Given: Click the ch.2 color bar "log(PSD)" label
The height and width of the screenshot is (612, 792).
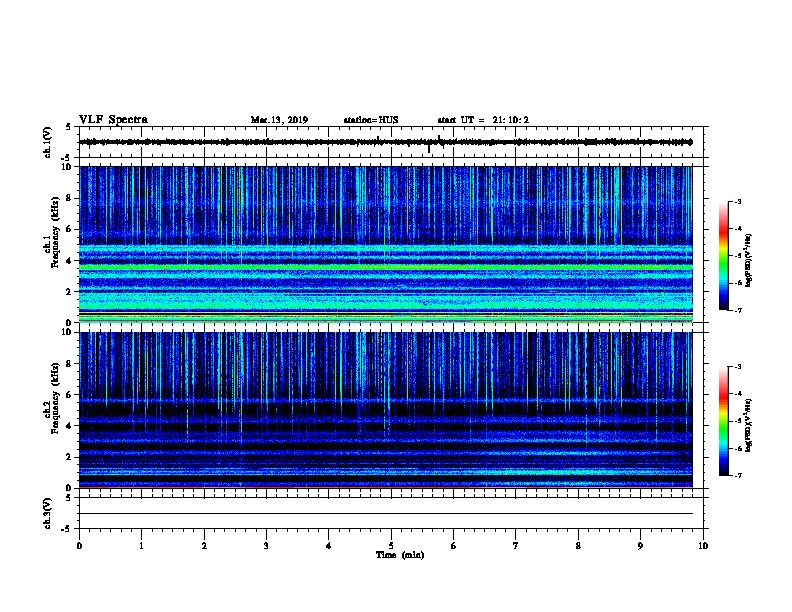Looking at the screenshot, I should click(748, 426).
